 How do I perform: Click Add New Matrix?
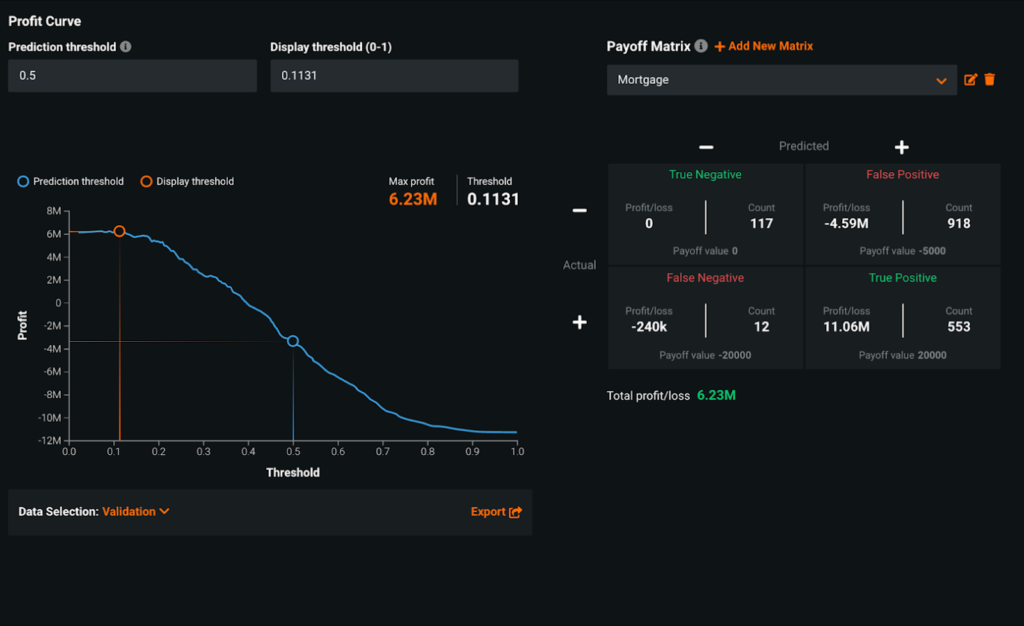click(x=762, y=46)
